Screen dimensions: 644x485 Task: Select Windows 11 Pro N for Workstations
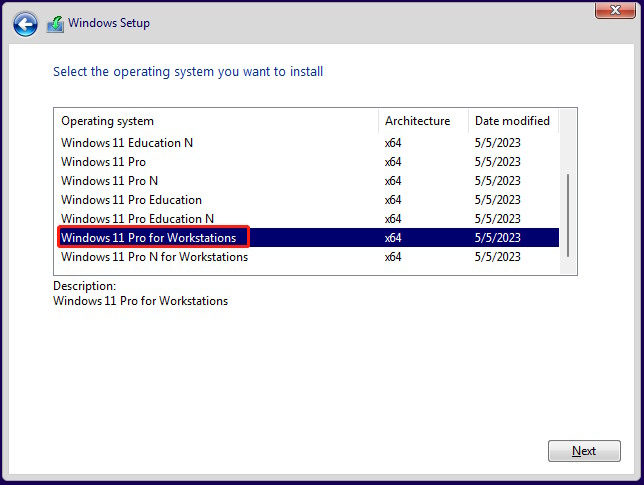(x=306, y=257)
